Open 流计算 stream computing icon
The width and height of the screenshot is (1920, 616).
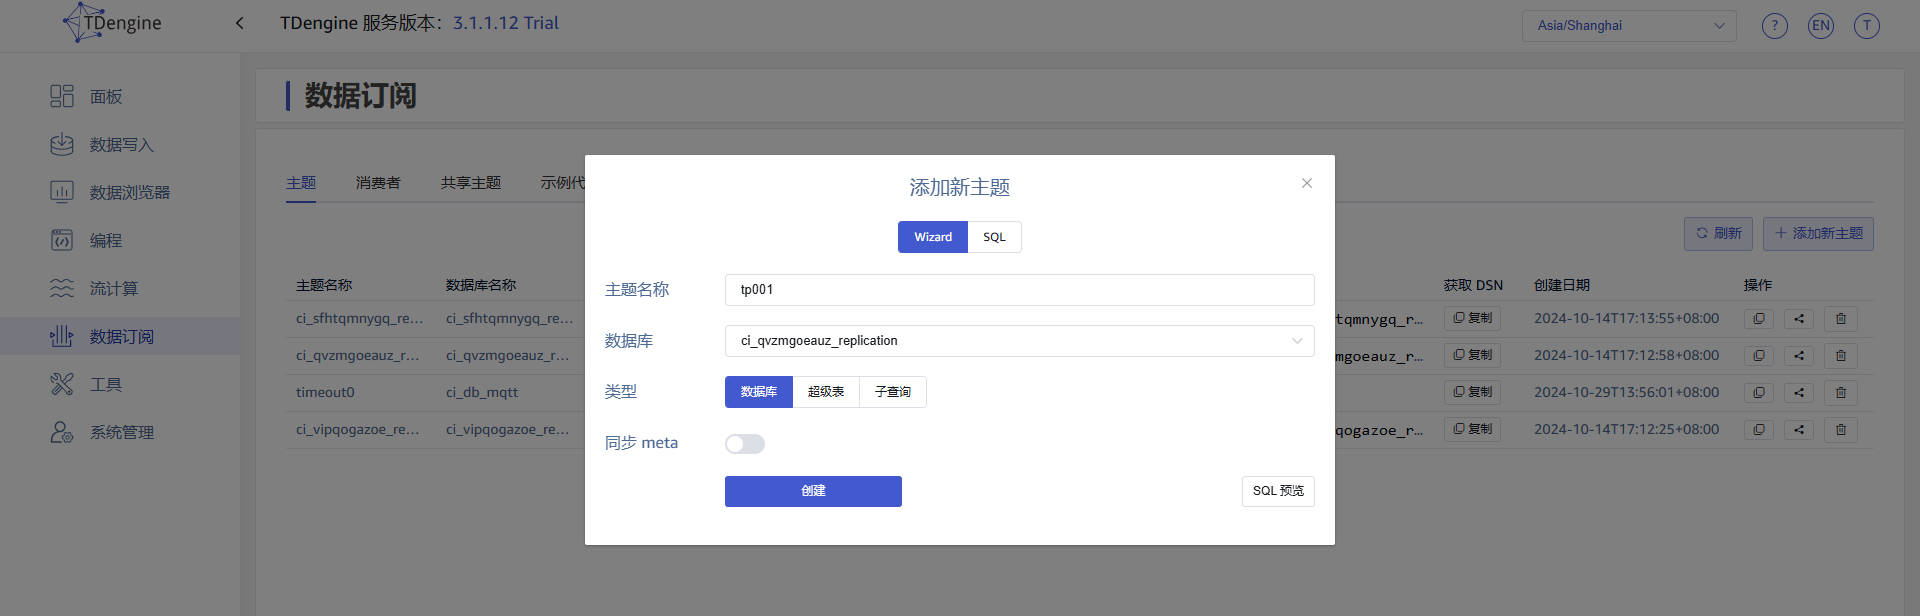(62, 288)
